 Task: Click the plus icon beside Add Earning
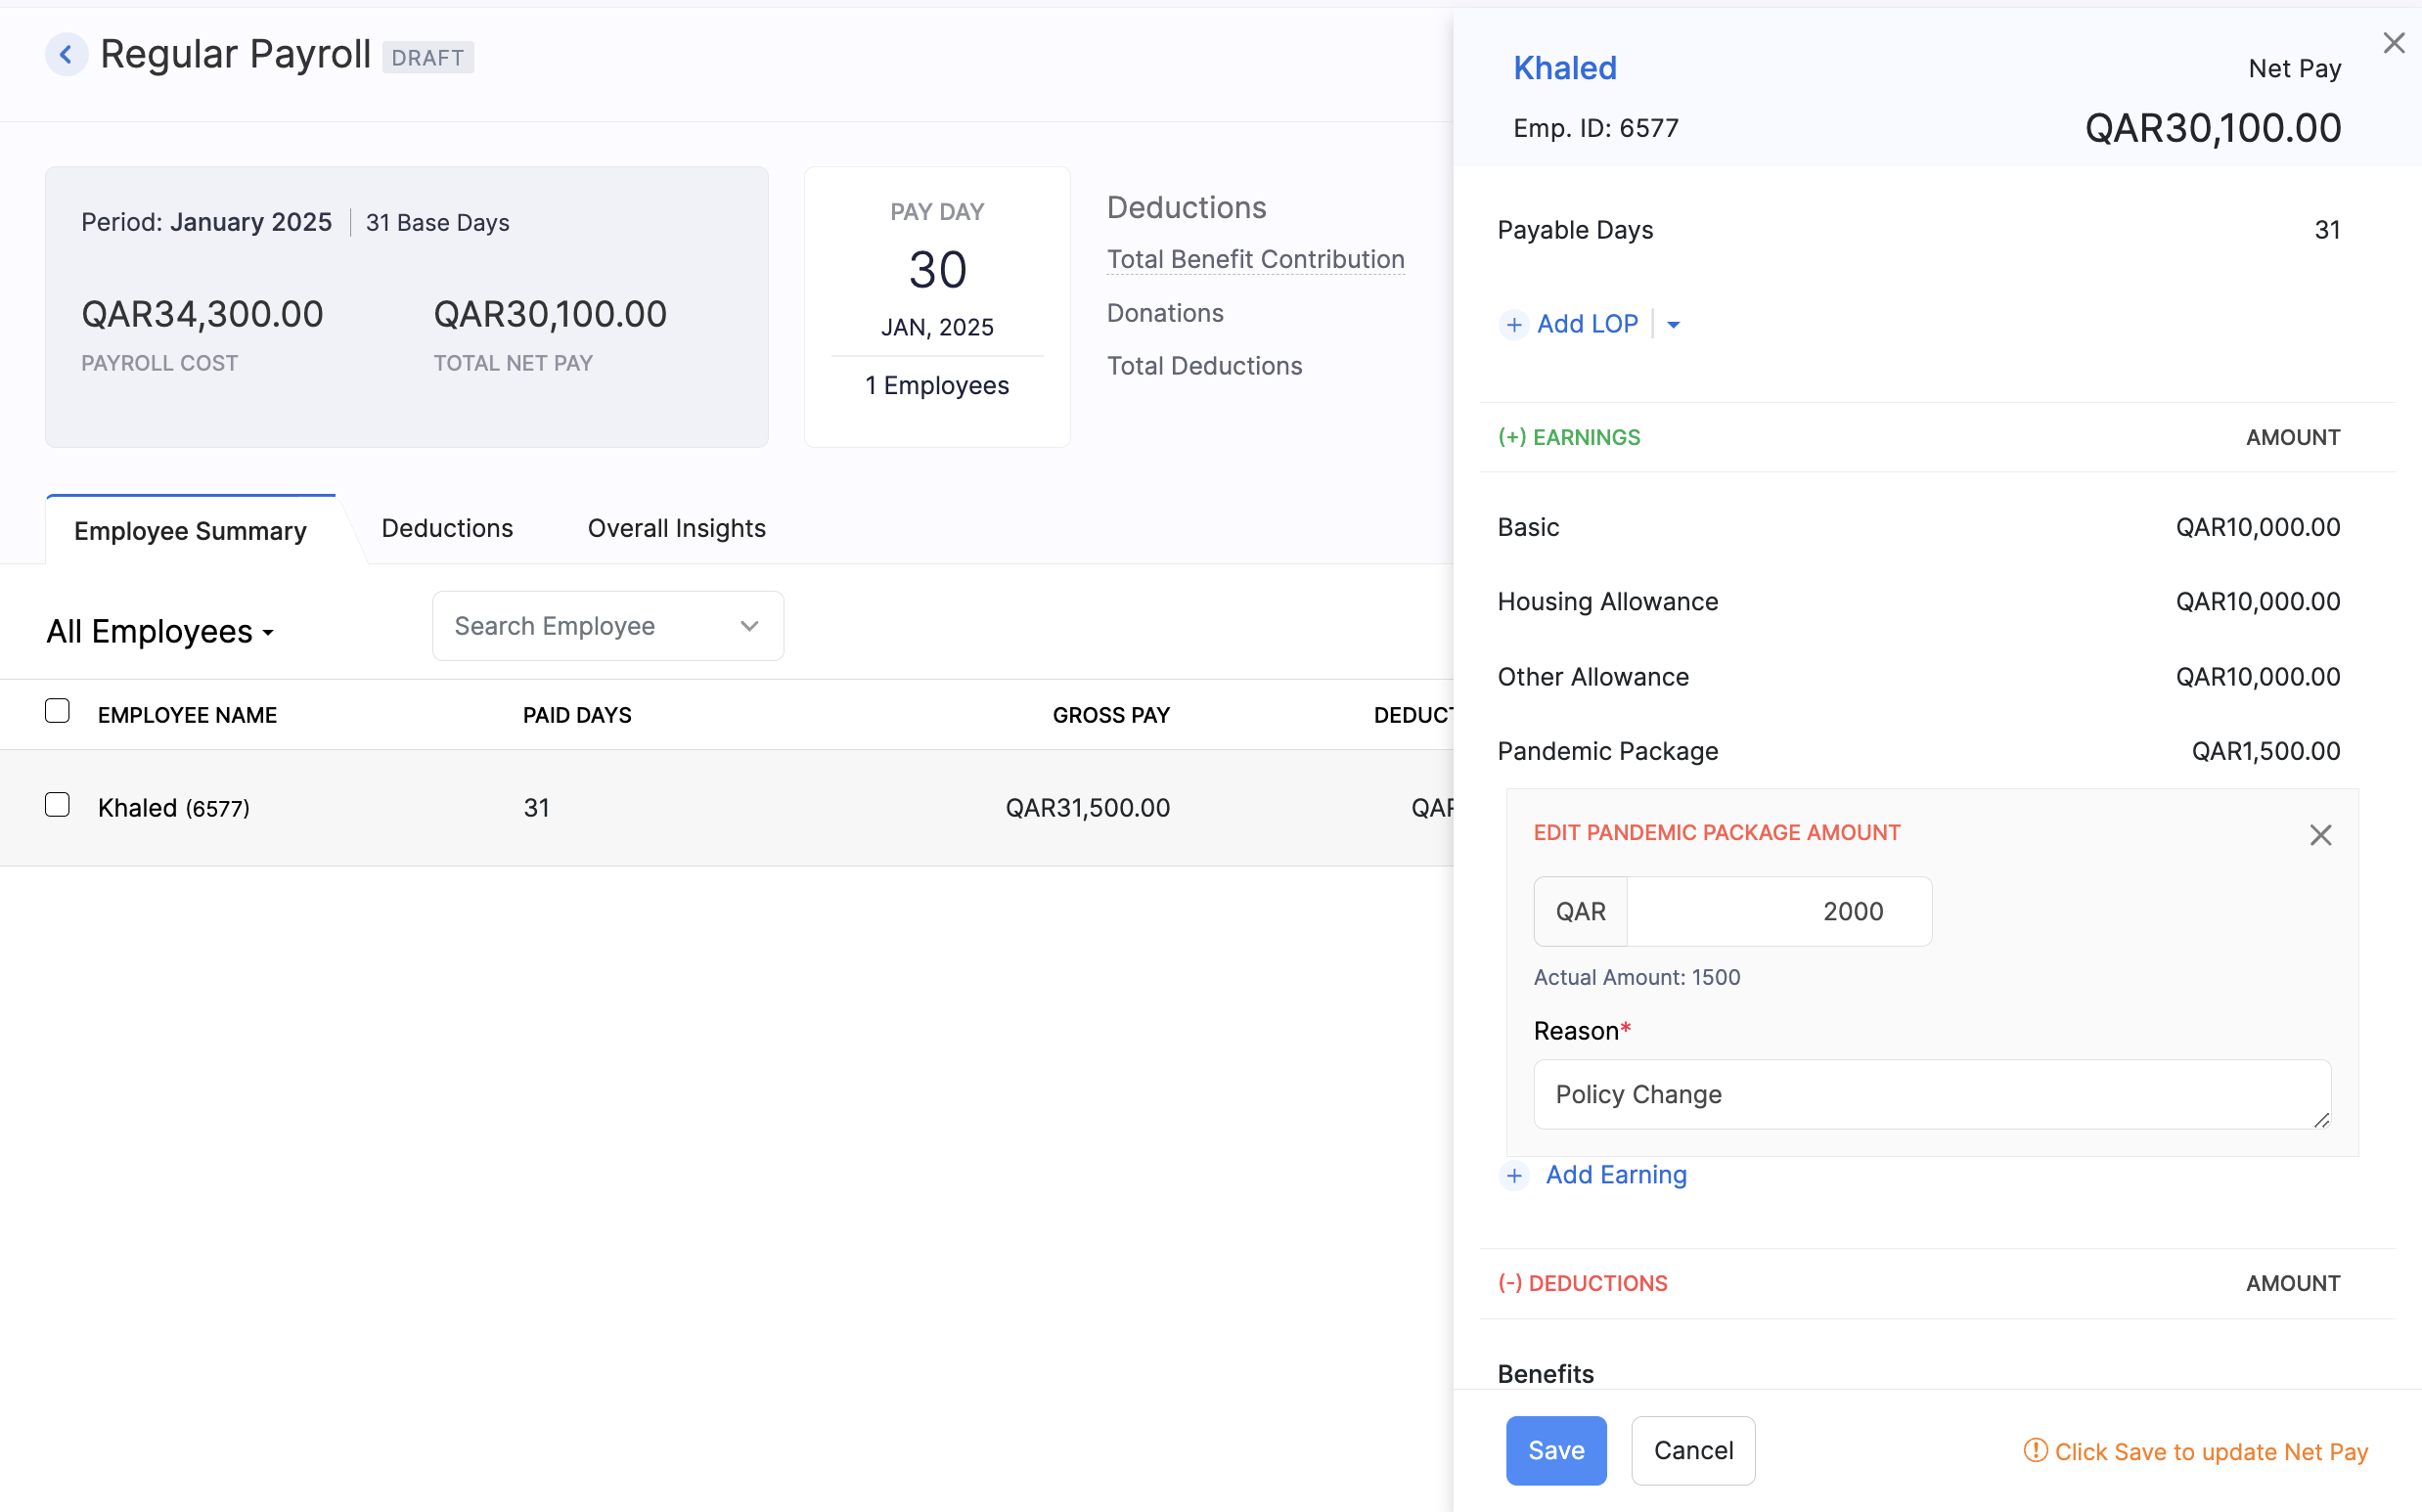pyautogui.click(x=1513, y=1176)
